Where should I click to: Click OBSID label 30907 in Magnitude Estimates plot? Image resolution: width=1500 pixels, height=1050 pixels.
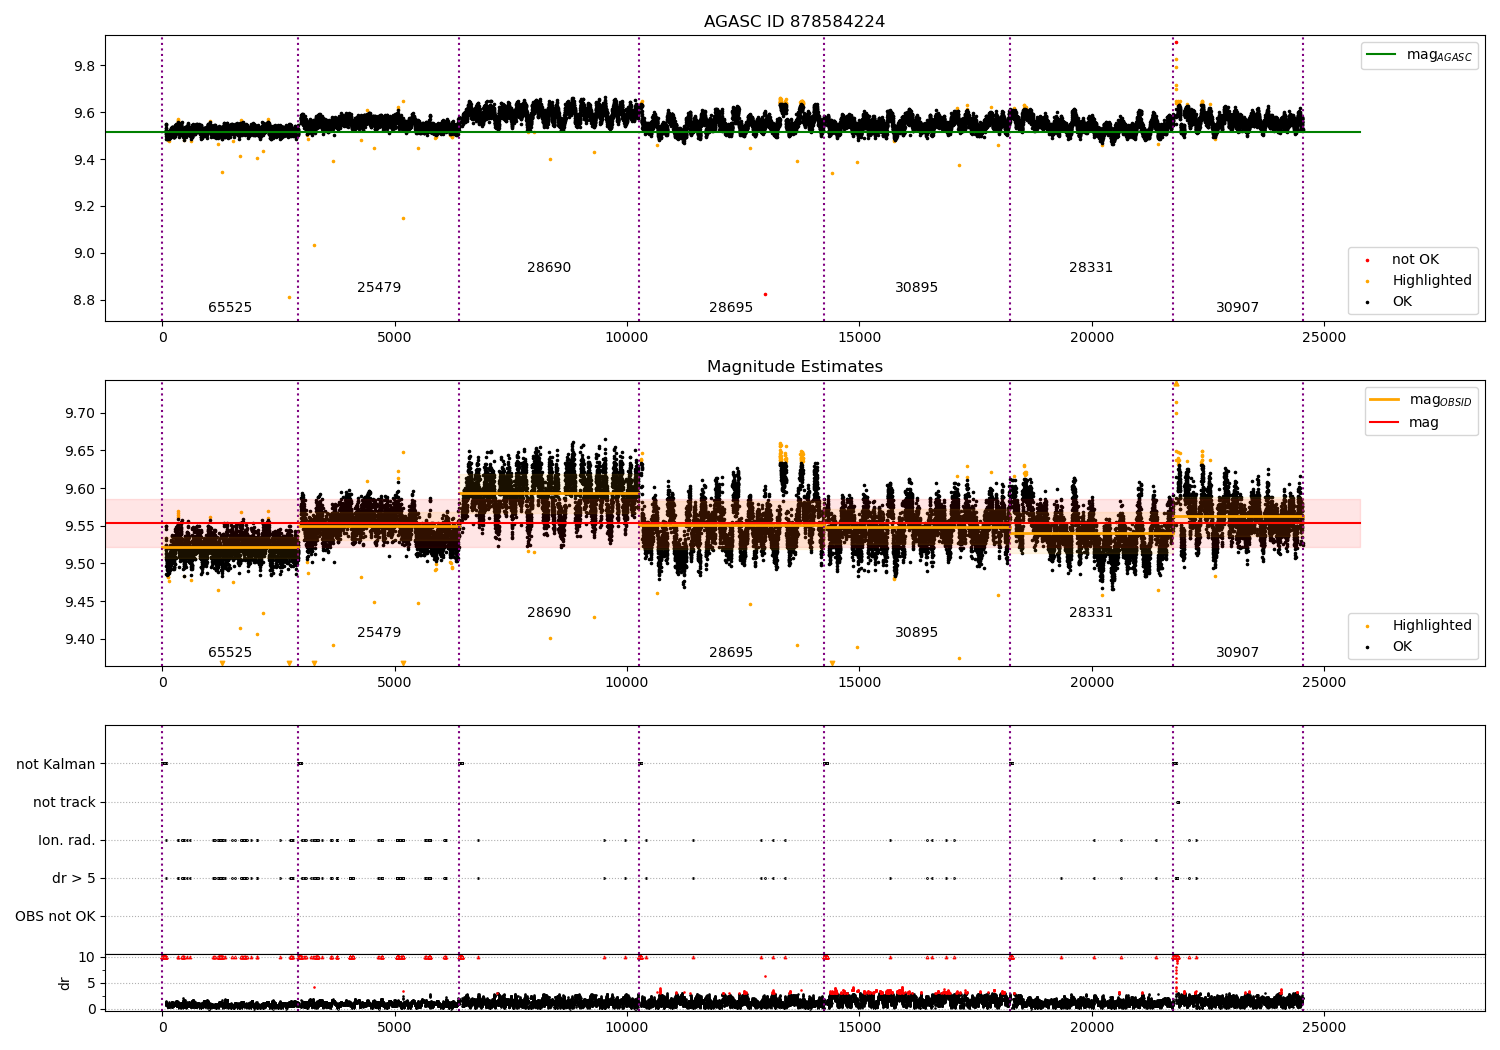[1237, 653]
